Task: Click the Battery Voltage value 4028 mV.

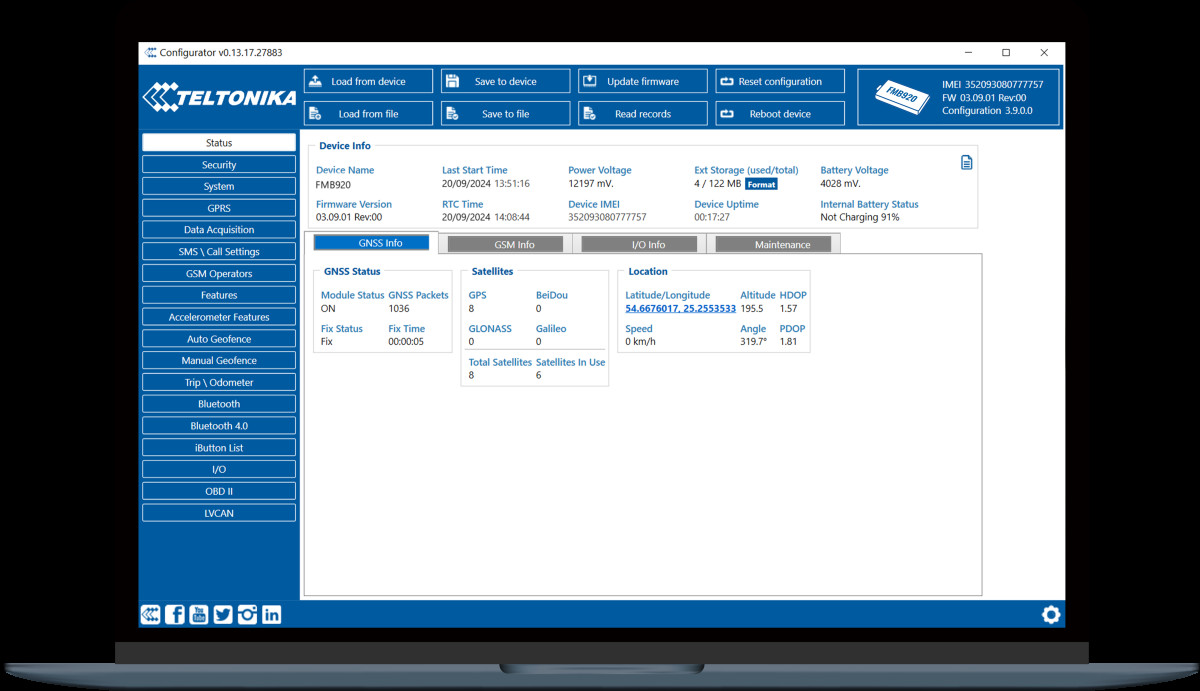Action: coord(840,184)
